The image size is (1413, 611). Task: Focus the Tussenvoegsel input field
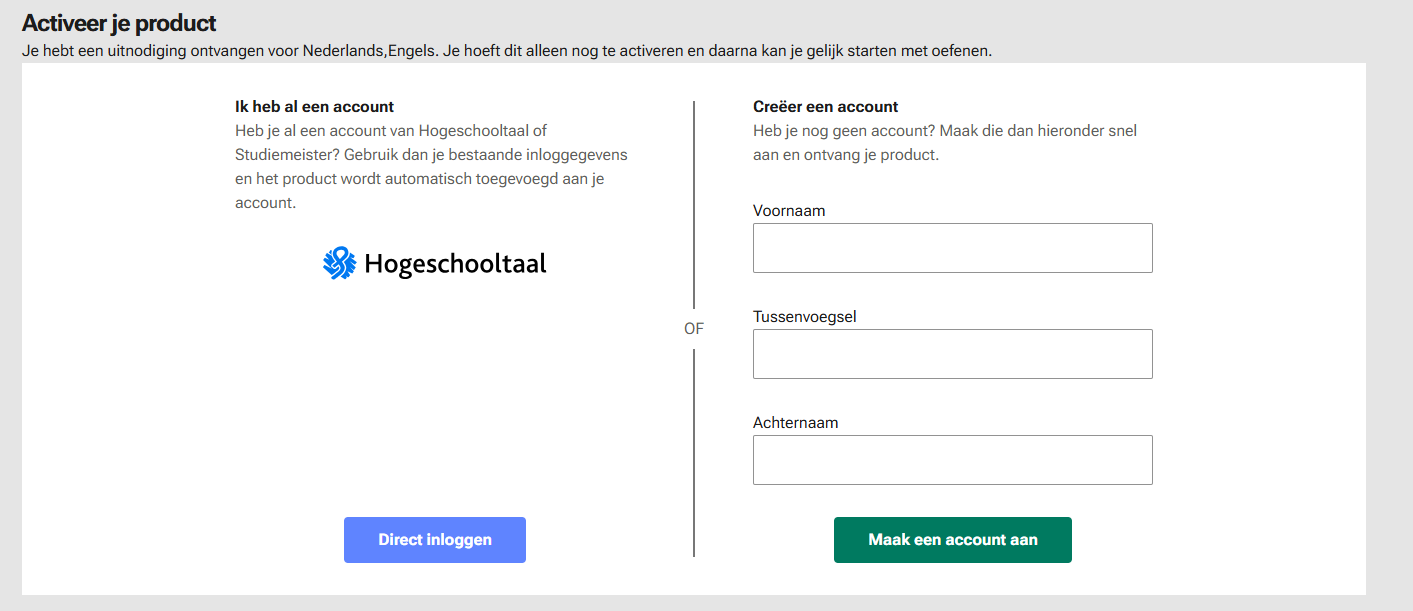[952, 354]
